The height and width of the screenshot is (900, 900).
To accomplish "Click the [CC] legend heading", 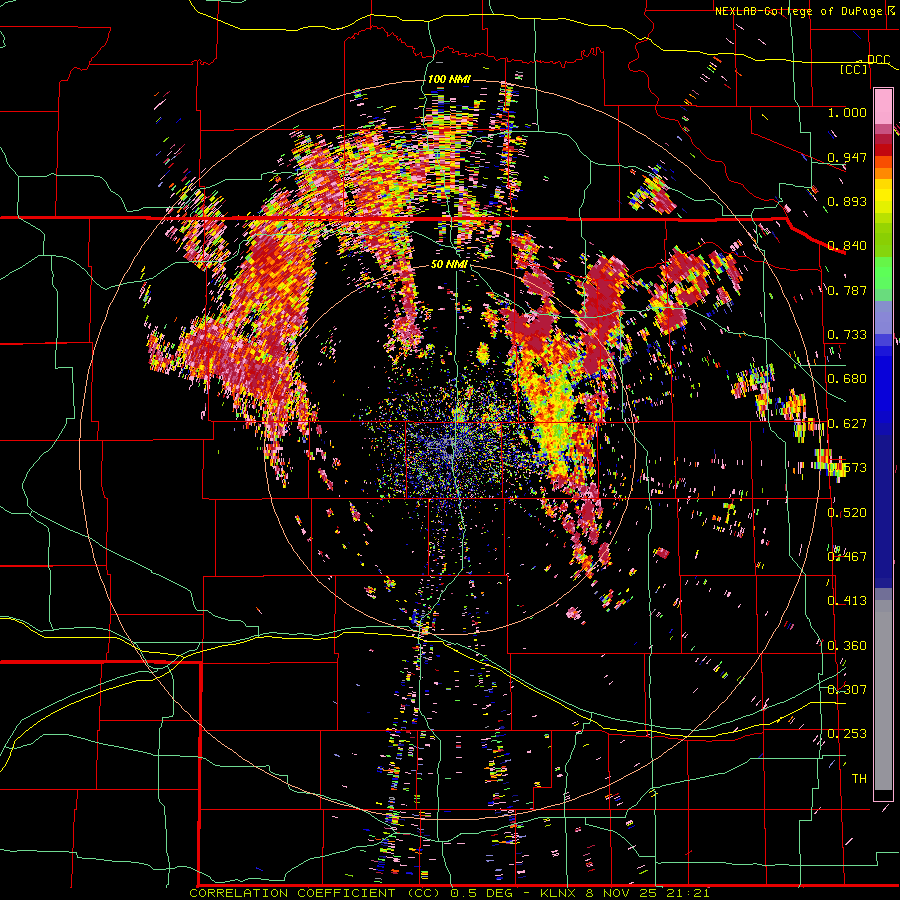I will pyautogui.click(x=854, y=69).
